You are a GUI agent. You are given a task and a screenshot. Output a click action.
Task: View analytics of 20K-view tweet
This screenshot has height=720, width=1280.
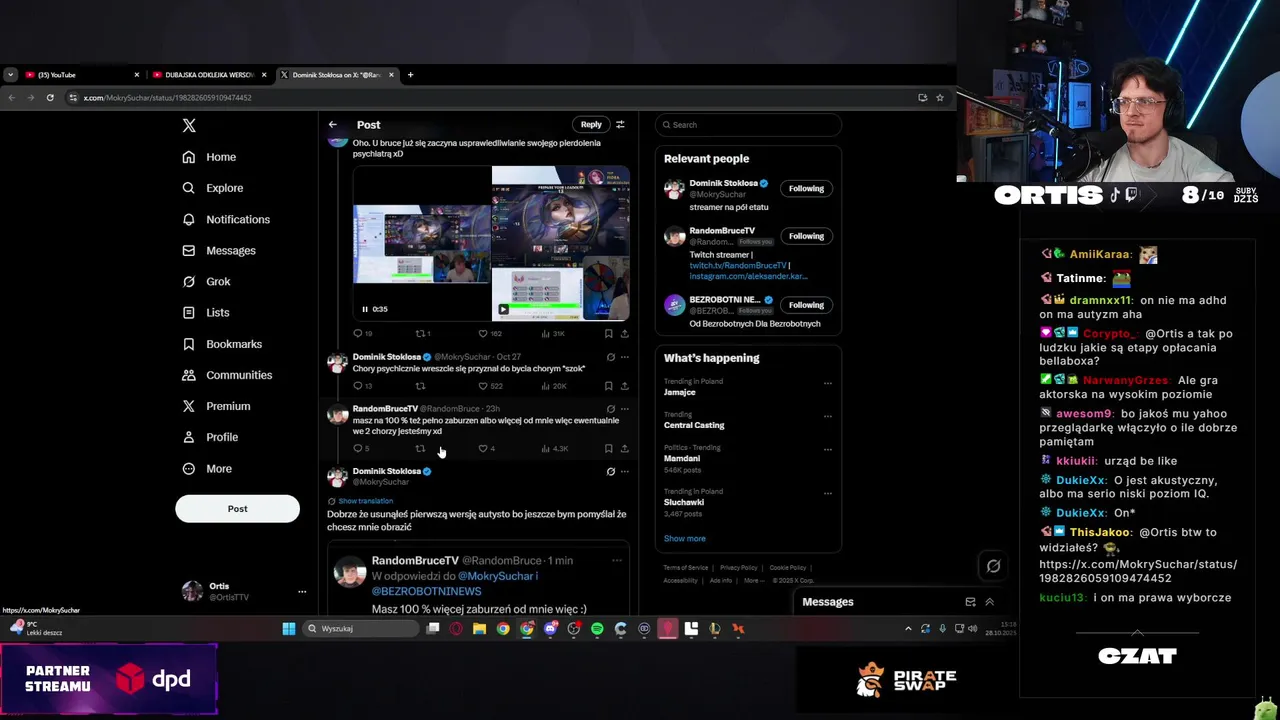point(554,386)
